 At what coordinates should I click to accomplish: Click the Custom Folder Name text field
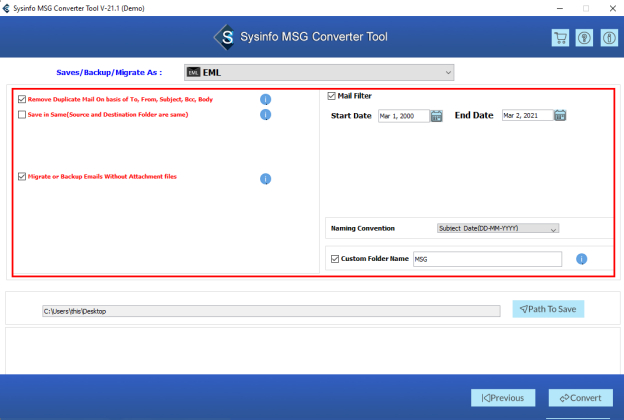487,259
